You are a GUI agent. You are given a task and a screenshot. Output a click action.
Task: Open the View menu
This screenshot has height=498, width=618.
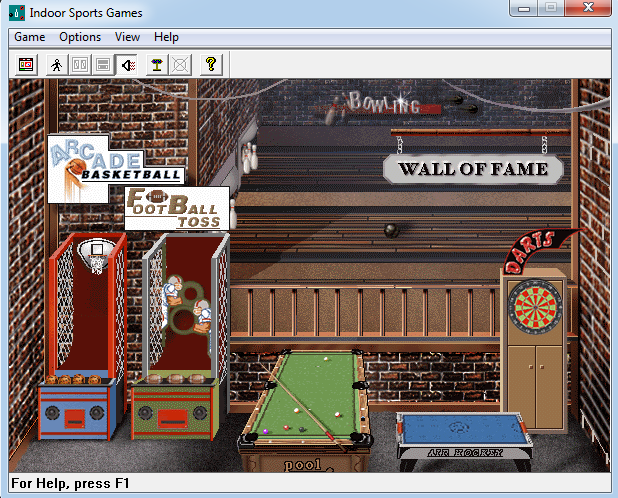pos(127,37)
